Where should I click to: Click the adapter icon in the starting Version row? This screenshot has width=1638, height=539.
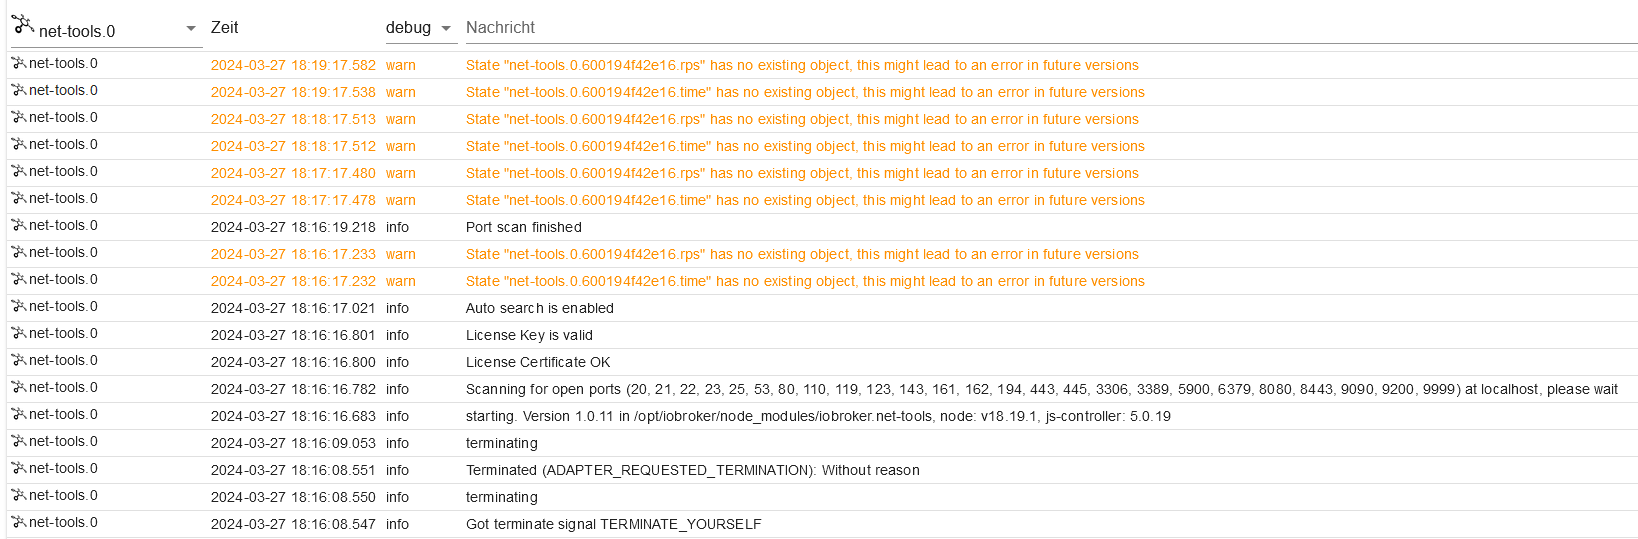click(19, 414)
